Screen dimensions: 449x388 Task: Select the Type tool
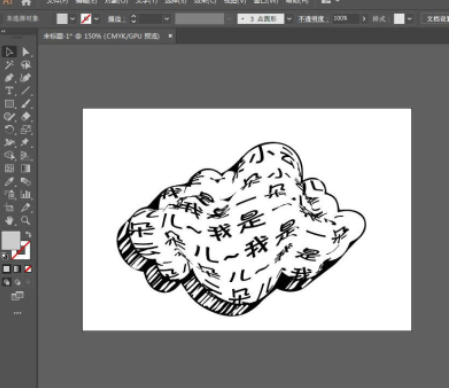pos(9,91)
